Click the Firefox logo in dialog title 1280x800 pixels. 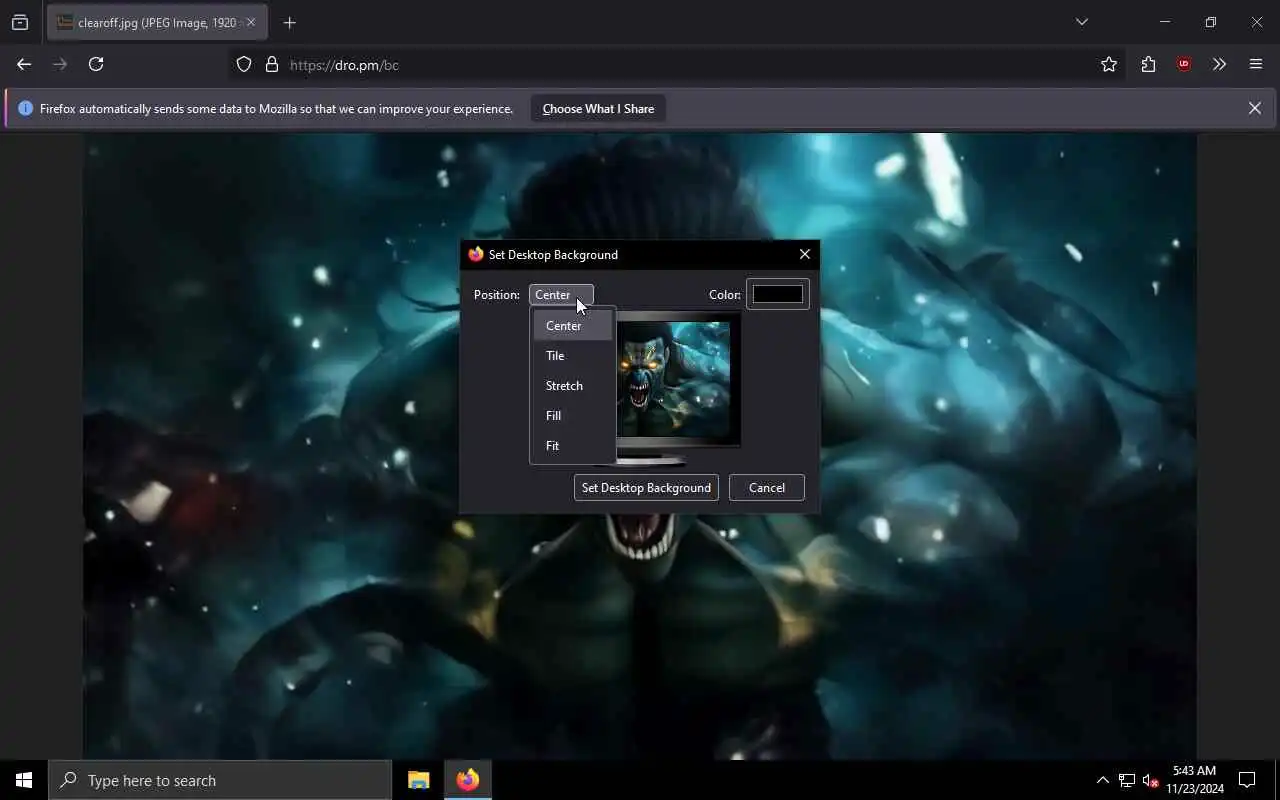click(x=476, y=254)
